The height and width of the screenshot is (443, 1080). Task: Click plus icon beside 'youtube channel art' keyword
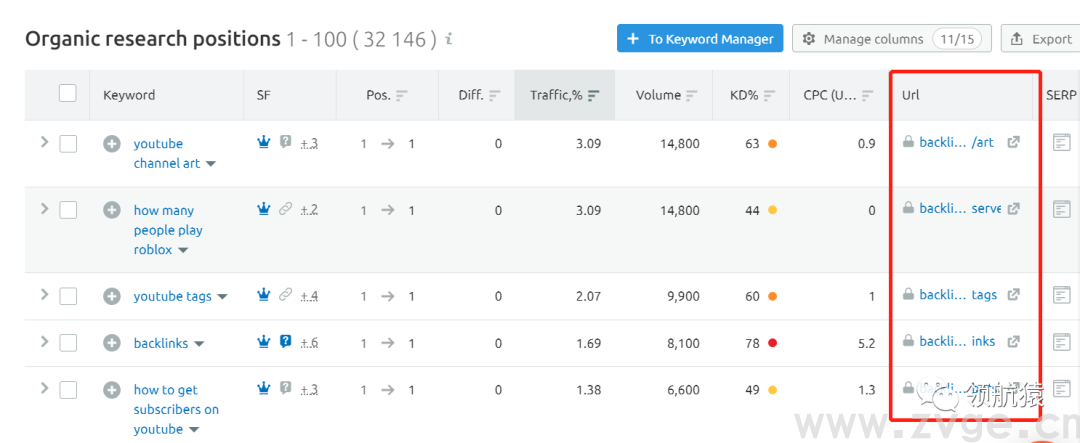point(112,144)
